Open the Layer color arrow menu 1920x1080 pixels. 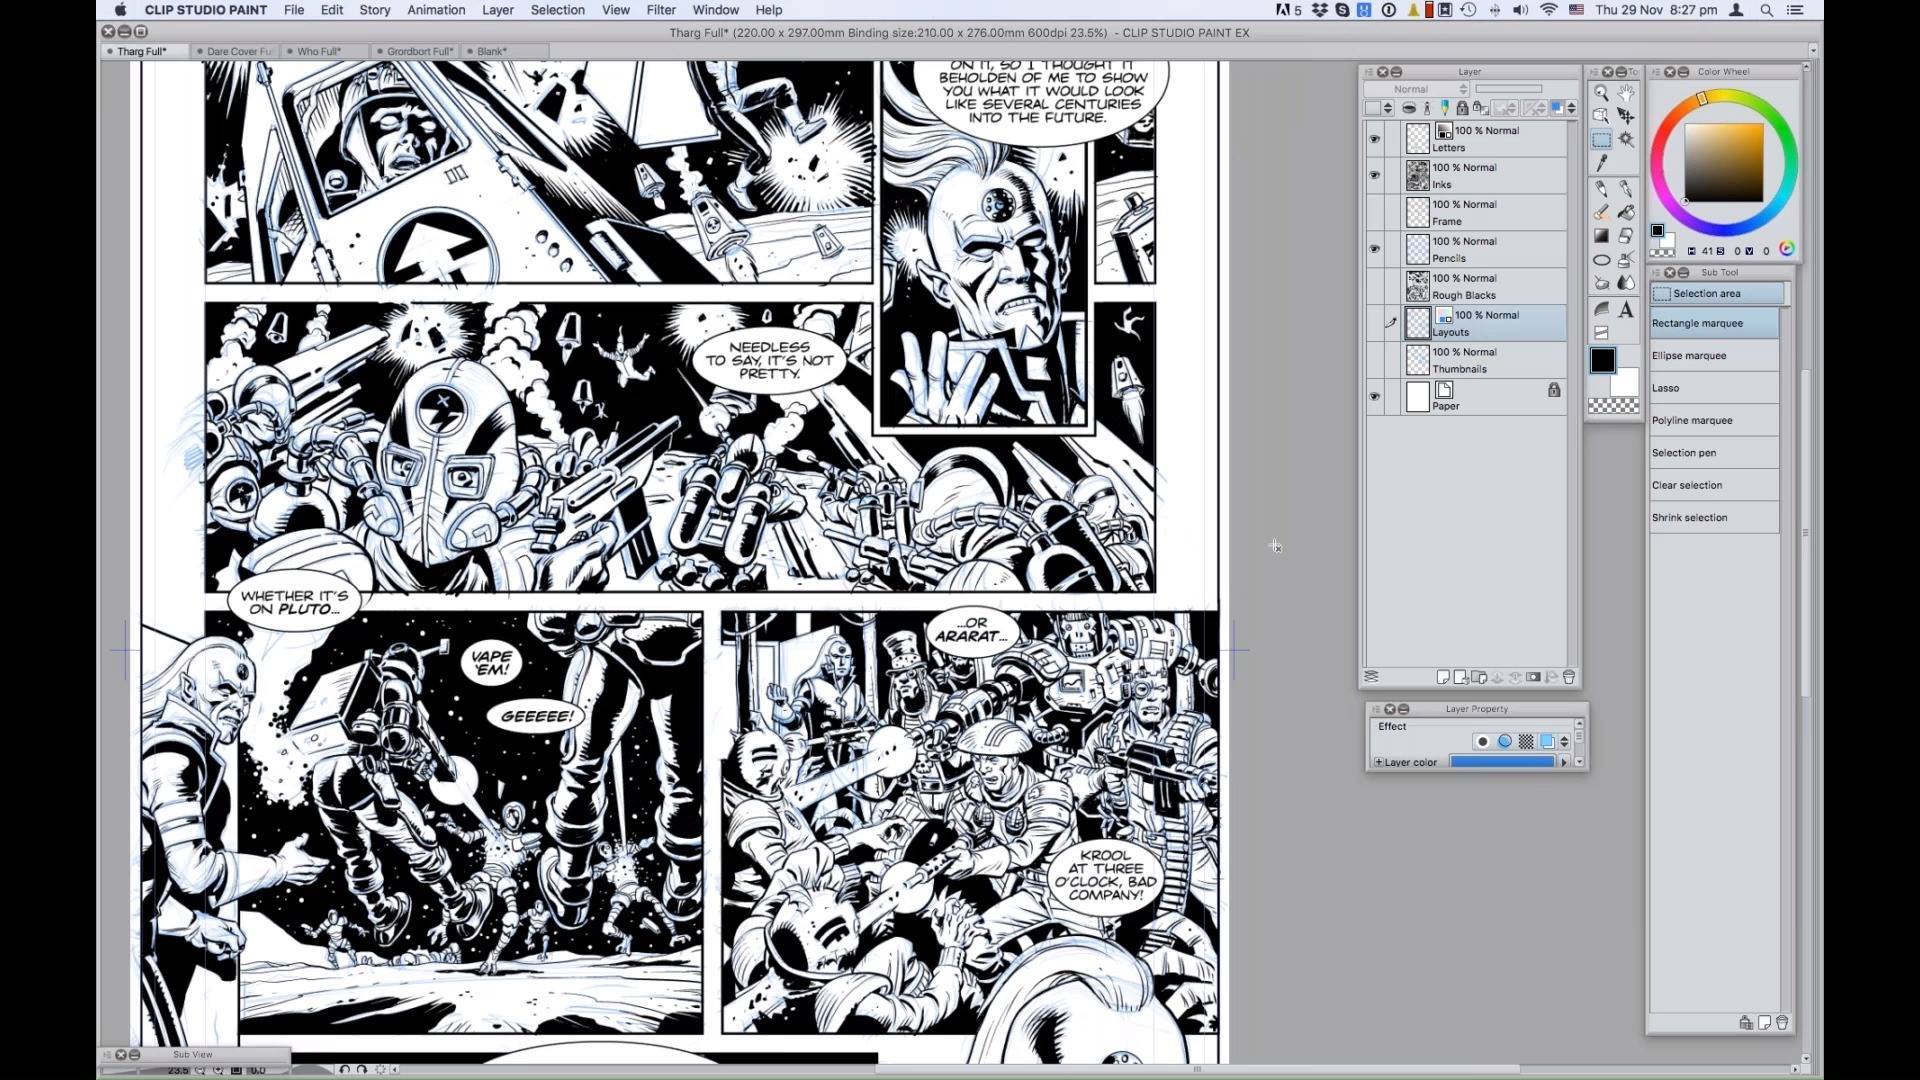click(1564, 762)
